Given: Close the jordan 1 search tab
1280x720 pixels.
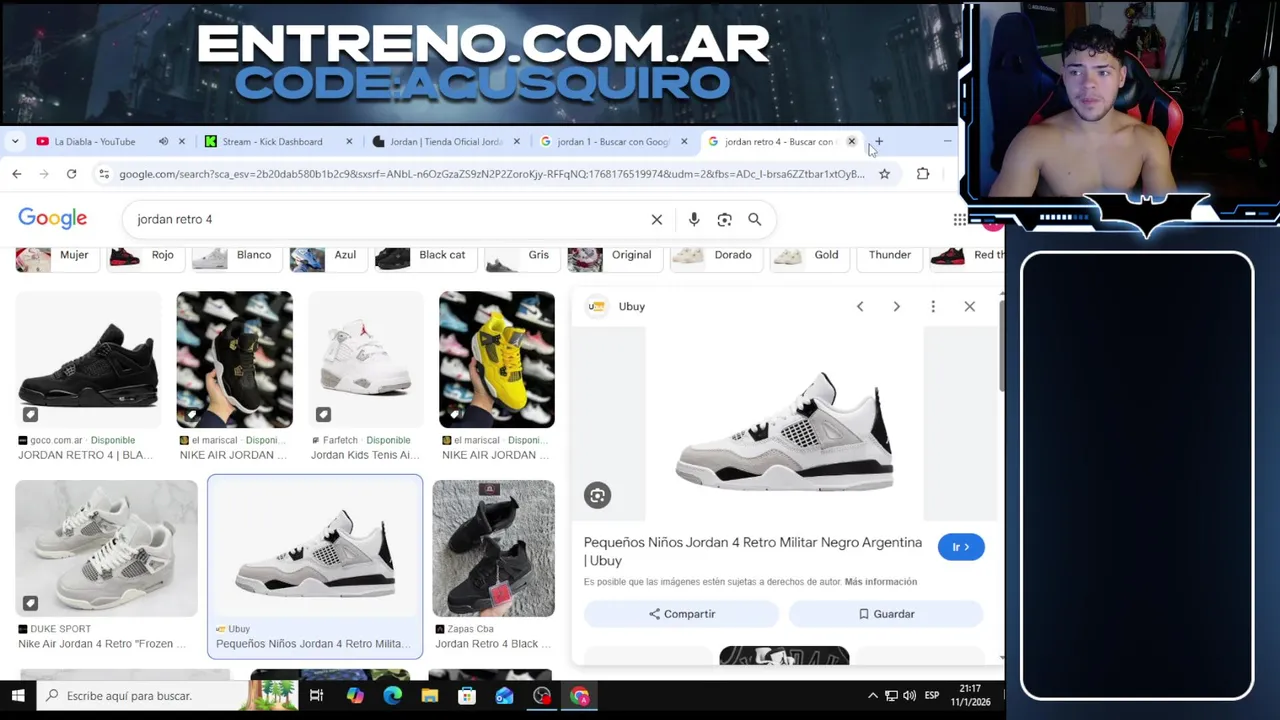Looking at the screenshot, I should tap(684, 142).
